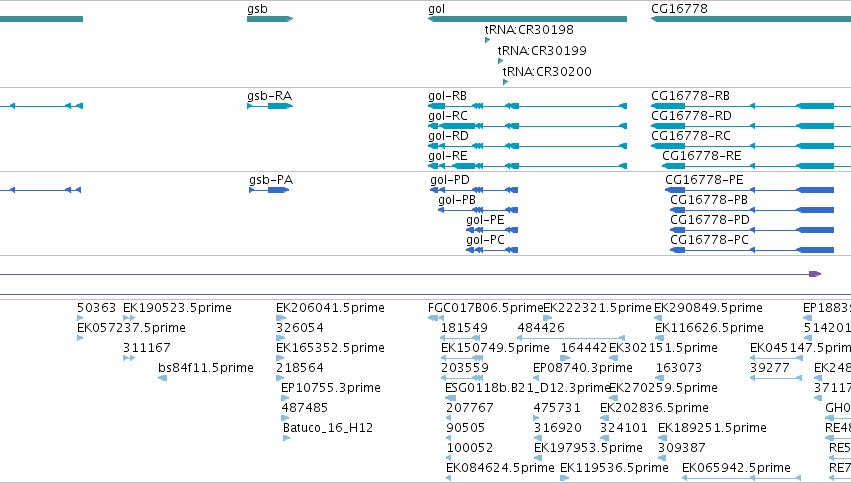Click the gsb-PA protein feature
This screenshot has width=851, height=483.
tap(269, 190)
